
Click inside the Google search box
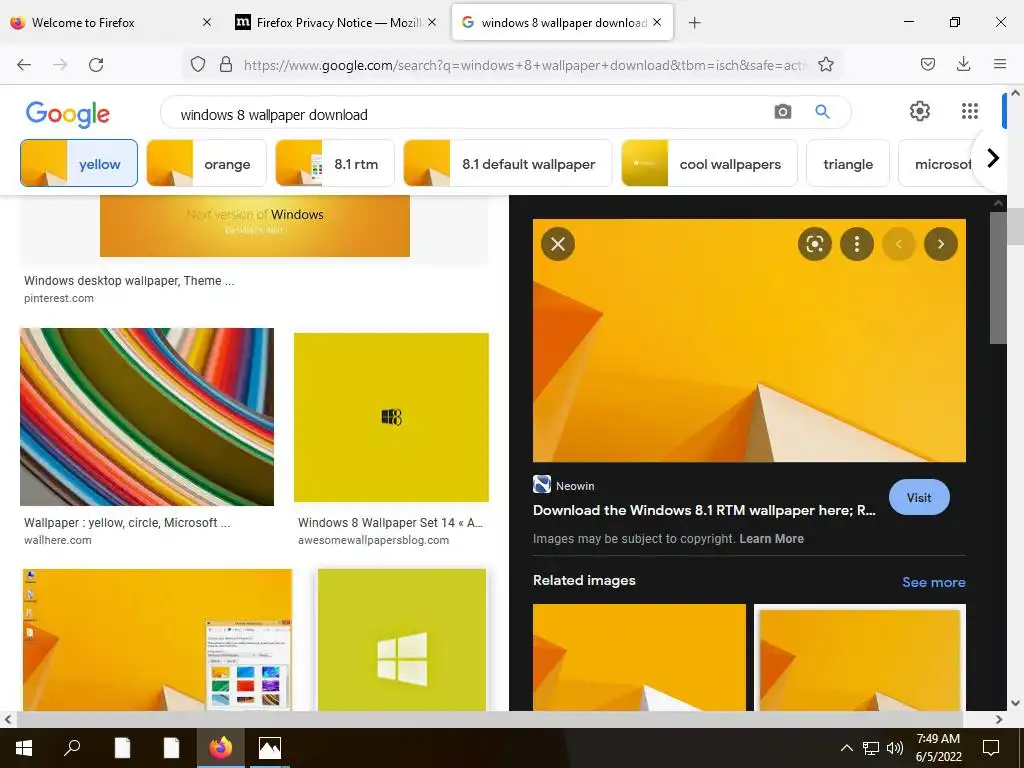coord(470,114)
